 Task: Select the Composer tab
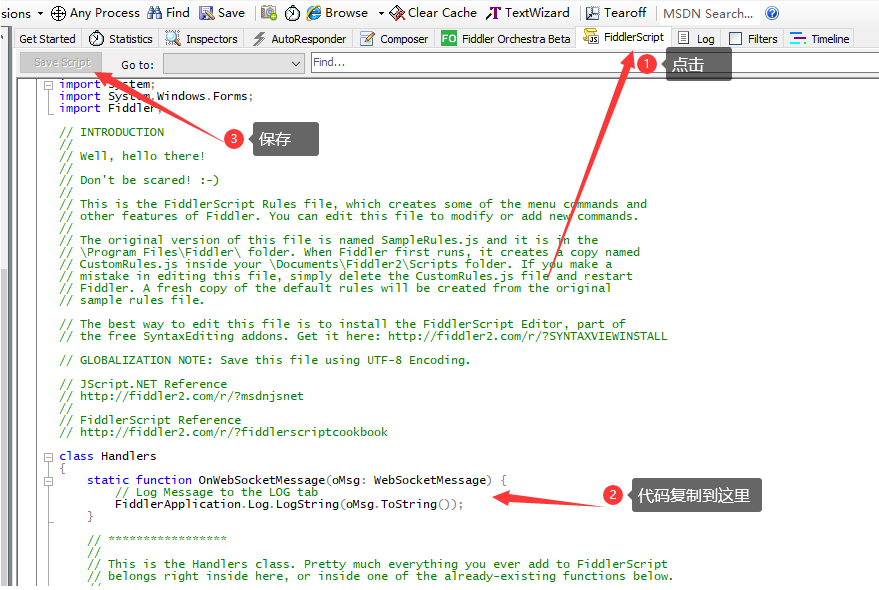pos(394,39)
